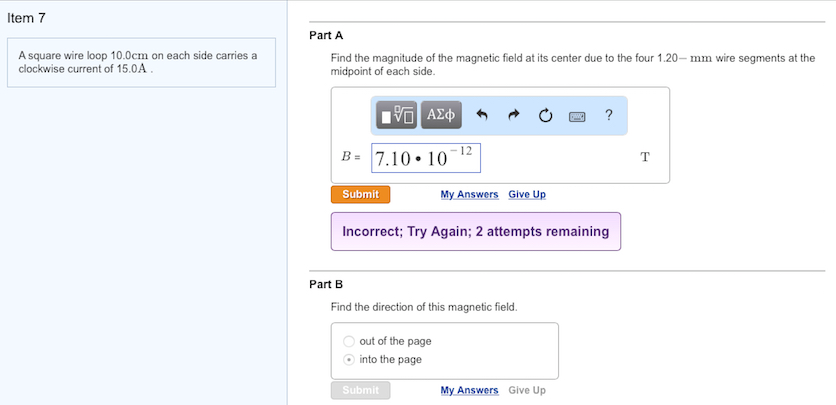Open the math templates (fraction/root) tool

click(398, 115)
